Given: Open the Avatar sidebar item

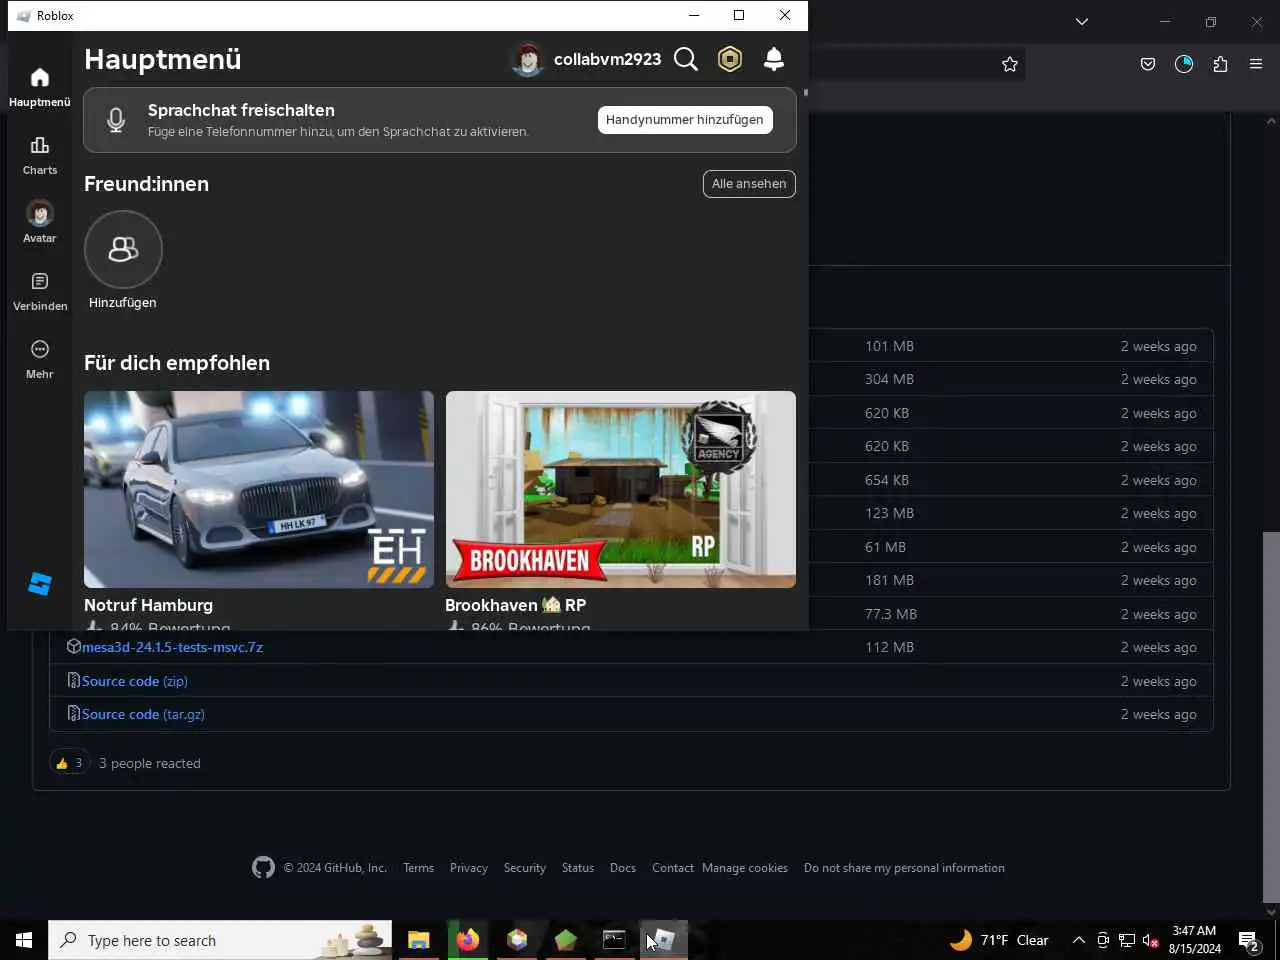Looking at the screenshot, I should [40, 222].
